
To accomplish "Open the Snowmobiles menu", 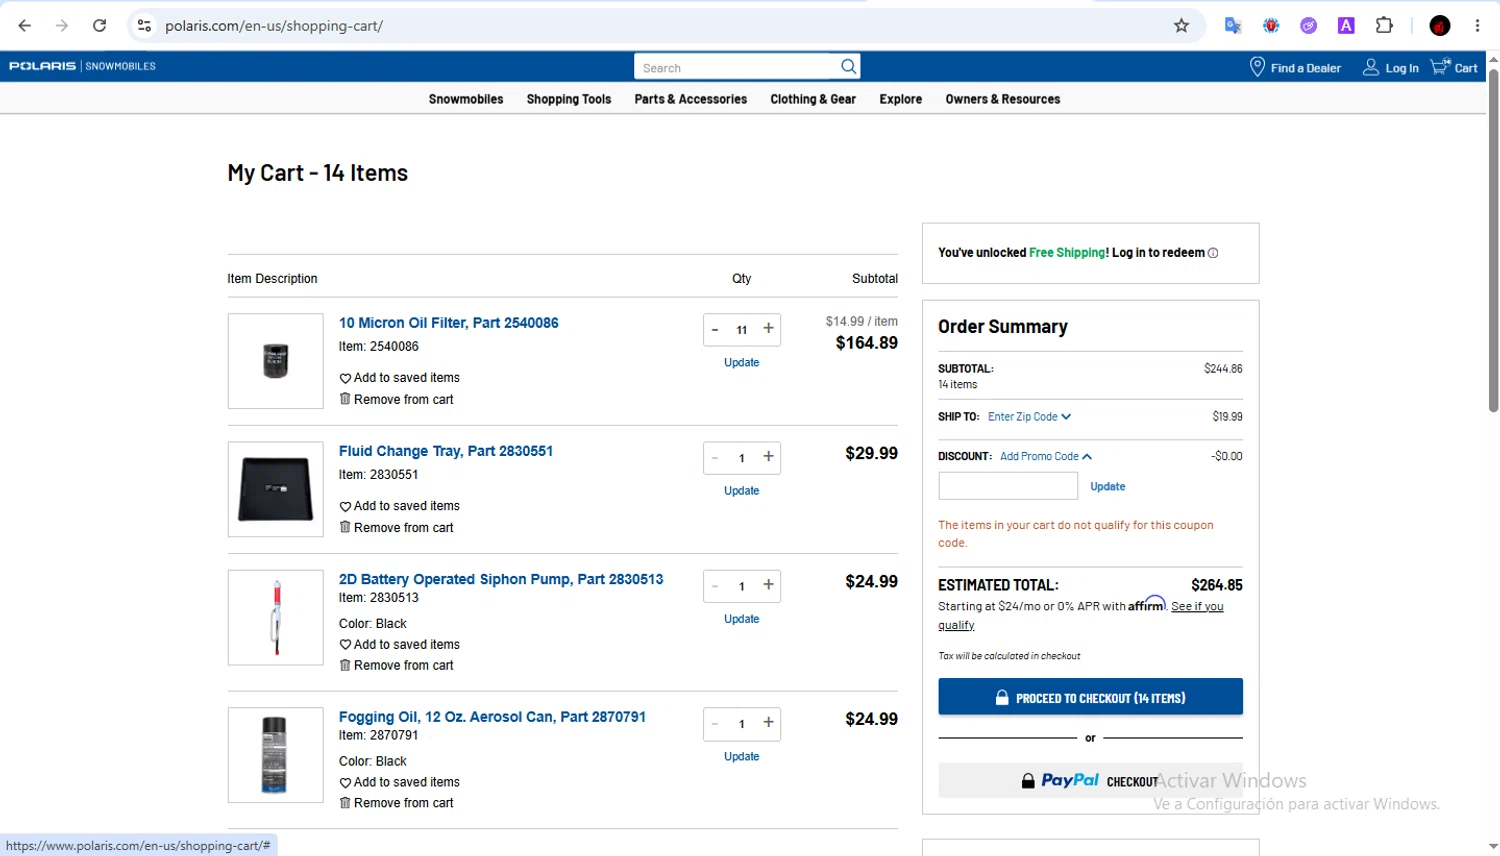I will tap(466, 99).
